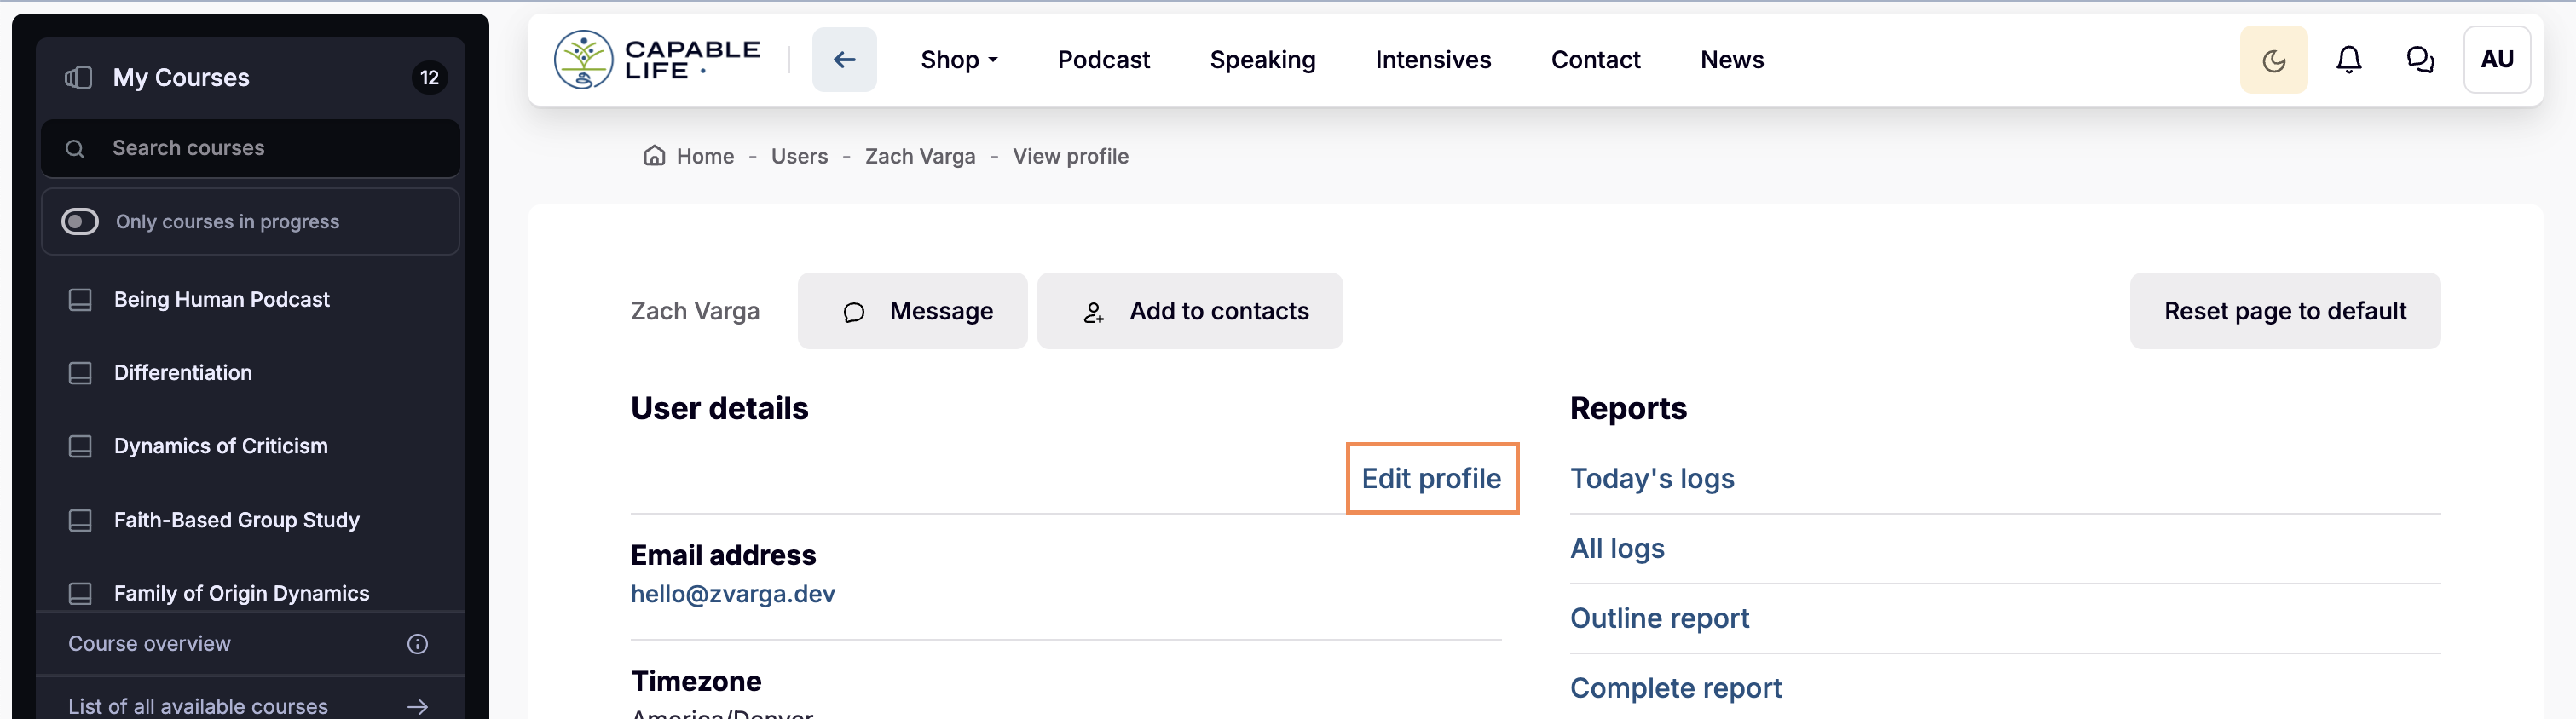
Task: Click the arrow beside List of all available courses
Action: [418, 706]
